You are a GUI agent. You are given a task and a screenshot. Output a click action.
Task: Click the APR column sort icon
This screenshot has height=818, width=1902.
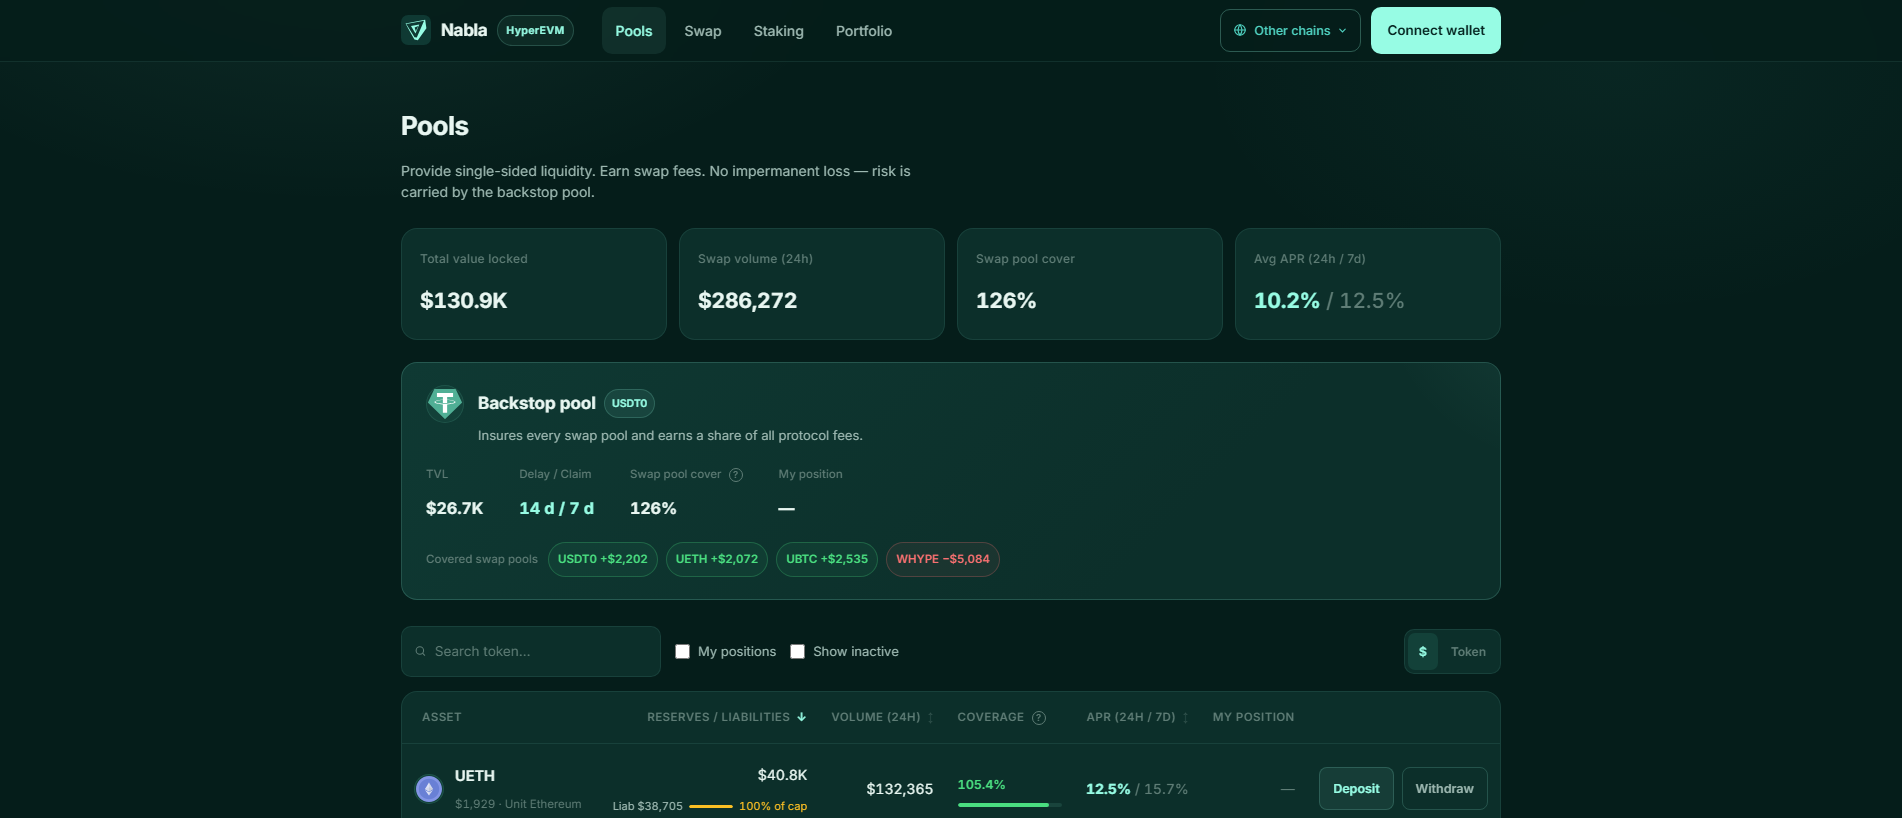(1186, 718)
